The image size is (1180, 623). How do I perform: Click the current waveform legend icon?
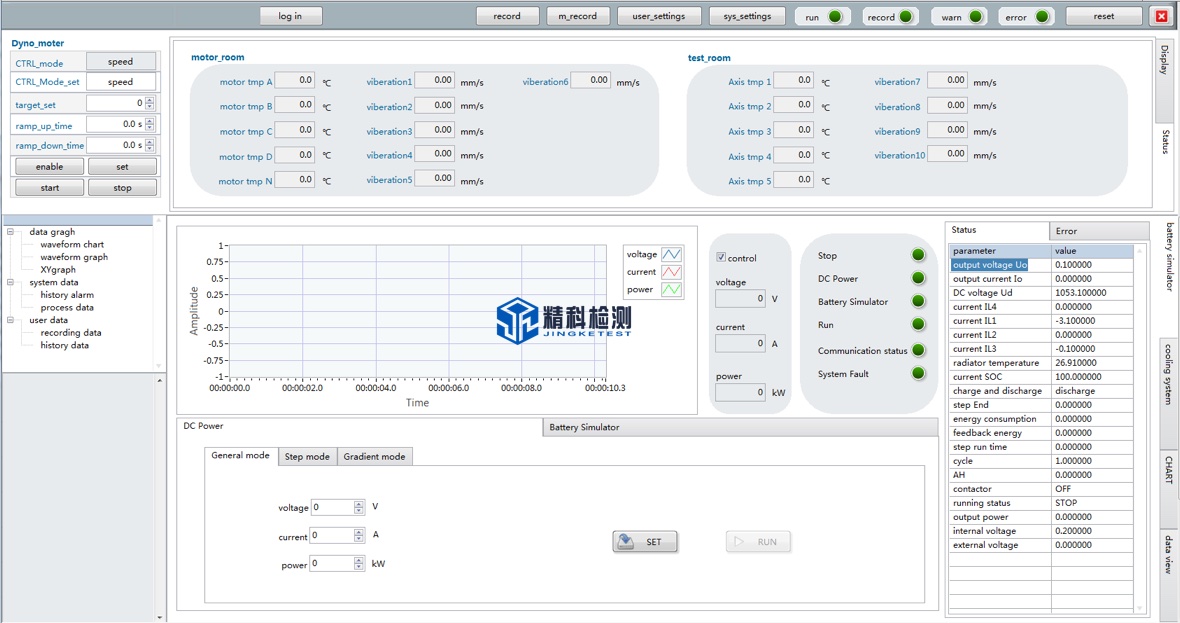pyautogui.click(x=670, y=272)
